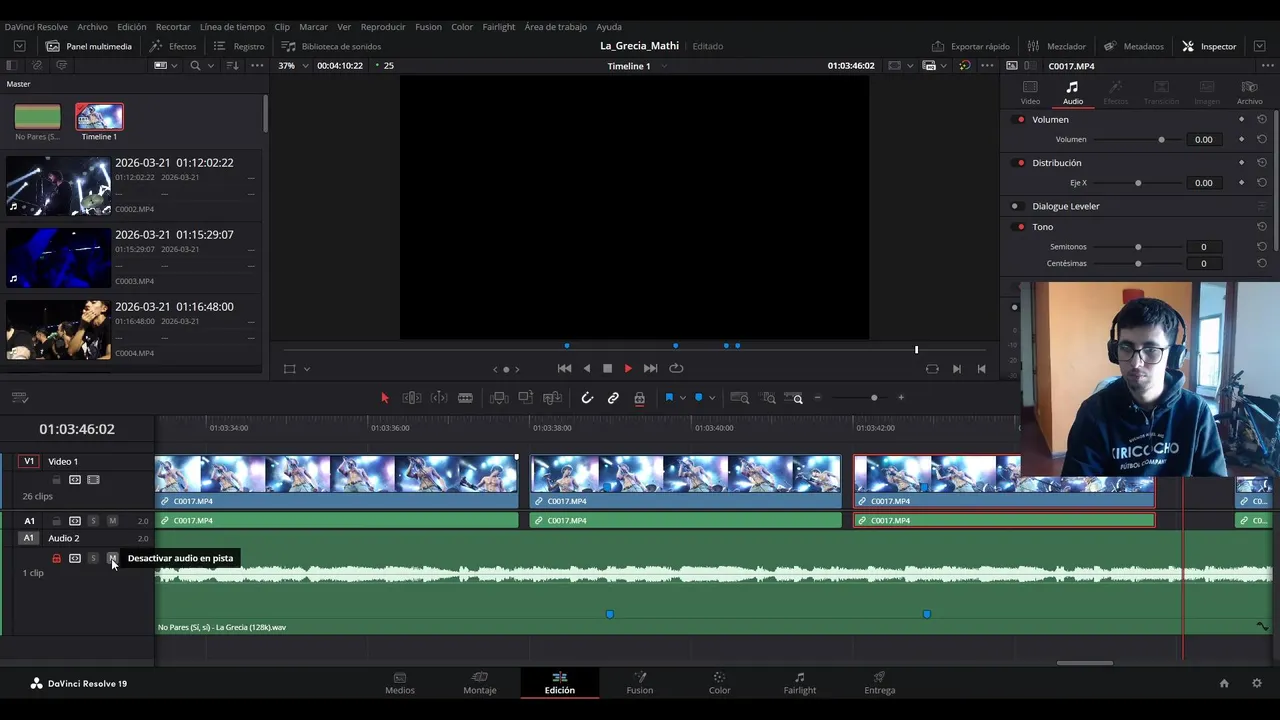Add a flag with the flag icon
The image size is (1280, 720).
[669, 398]
